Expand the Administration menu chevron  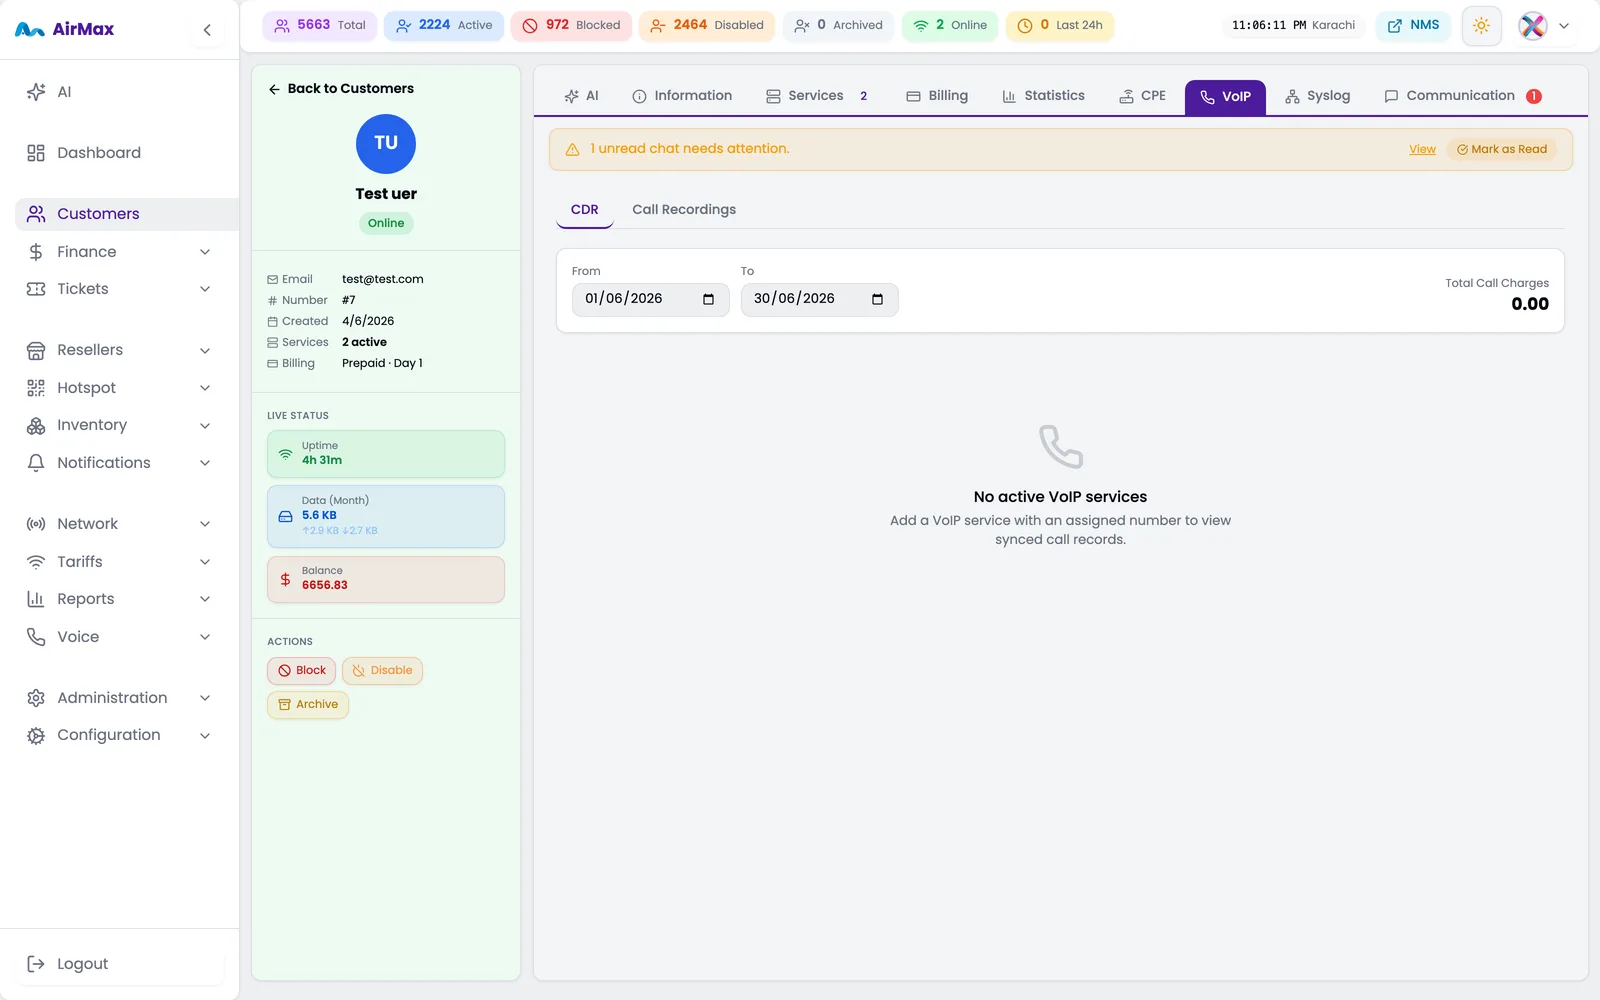click(x=205, y=698)
